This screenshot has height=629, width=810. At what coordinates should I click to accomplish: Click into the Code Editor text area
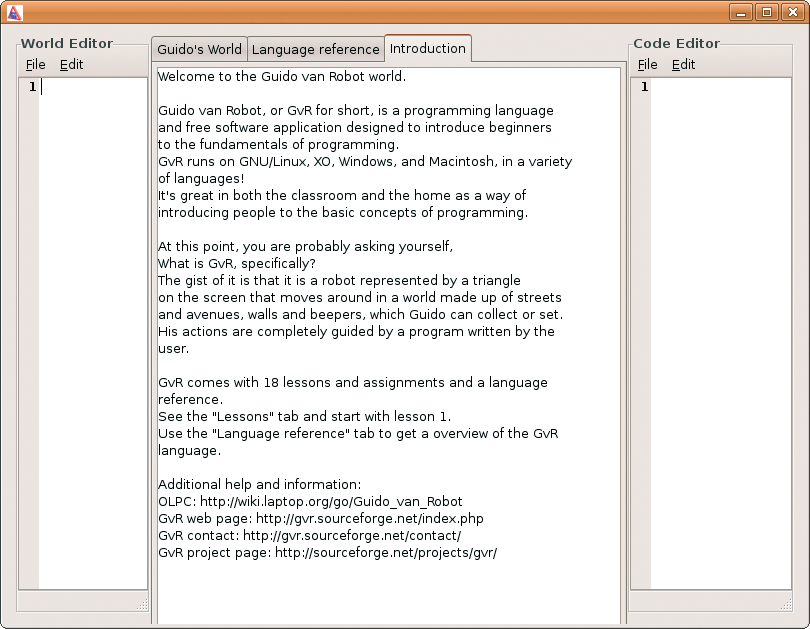coord(721,333)
